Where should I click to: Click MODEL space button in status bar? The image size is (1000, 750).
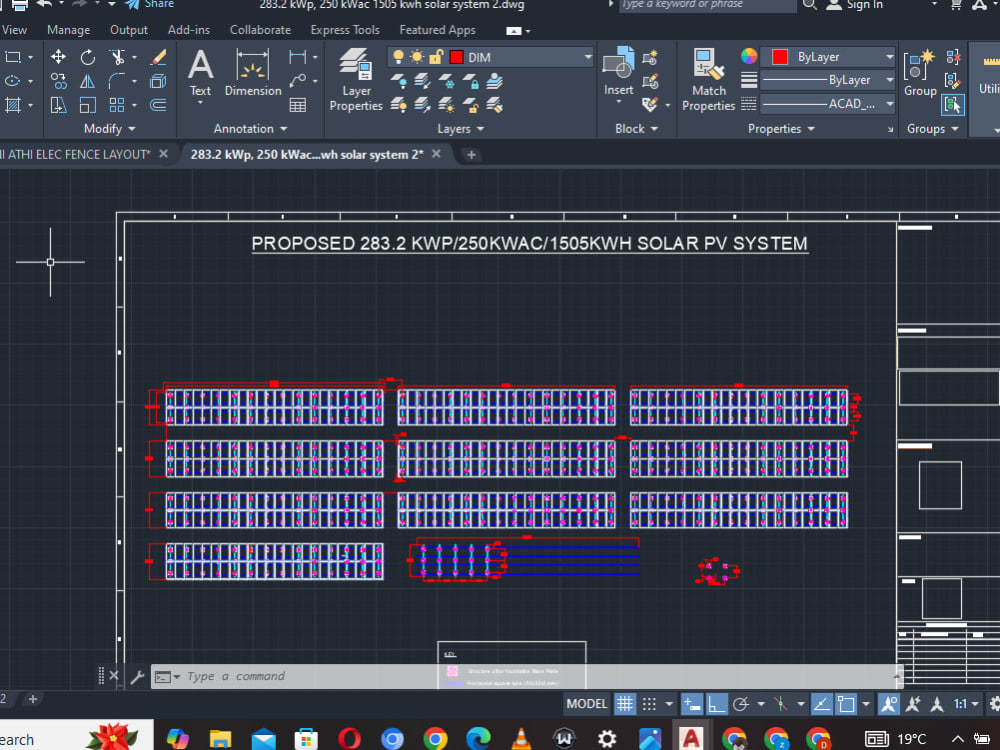(587, 704)
